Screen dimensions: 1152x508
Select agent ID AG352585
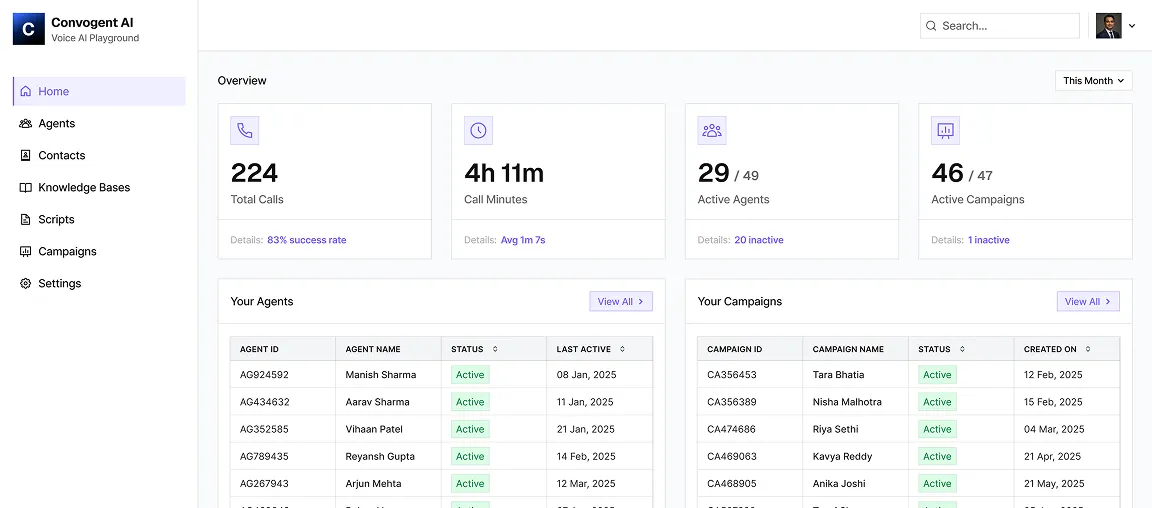[x=264, y=429]
